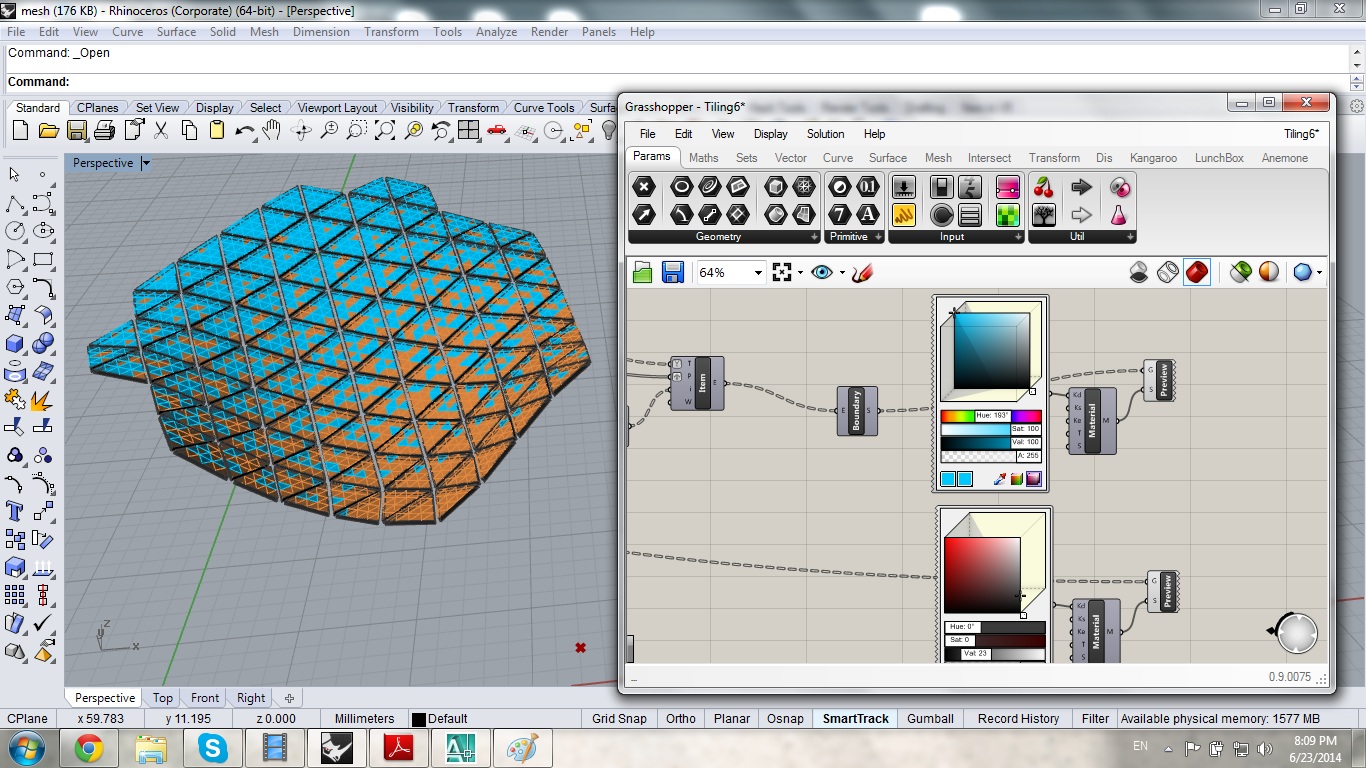
Task: Select the Zoom Window tool
Action: [356, 130]
